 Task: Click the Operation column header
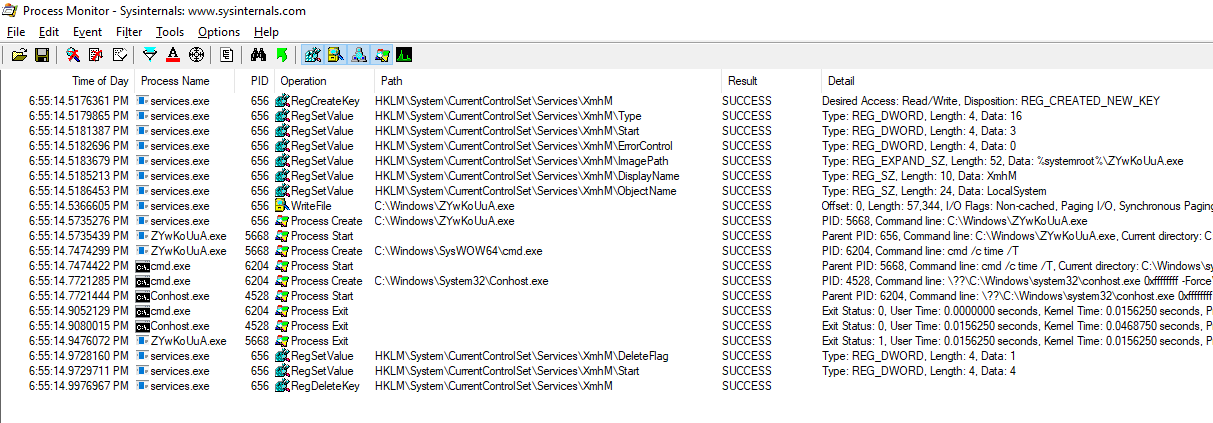tap(303, 80)
